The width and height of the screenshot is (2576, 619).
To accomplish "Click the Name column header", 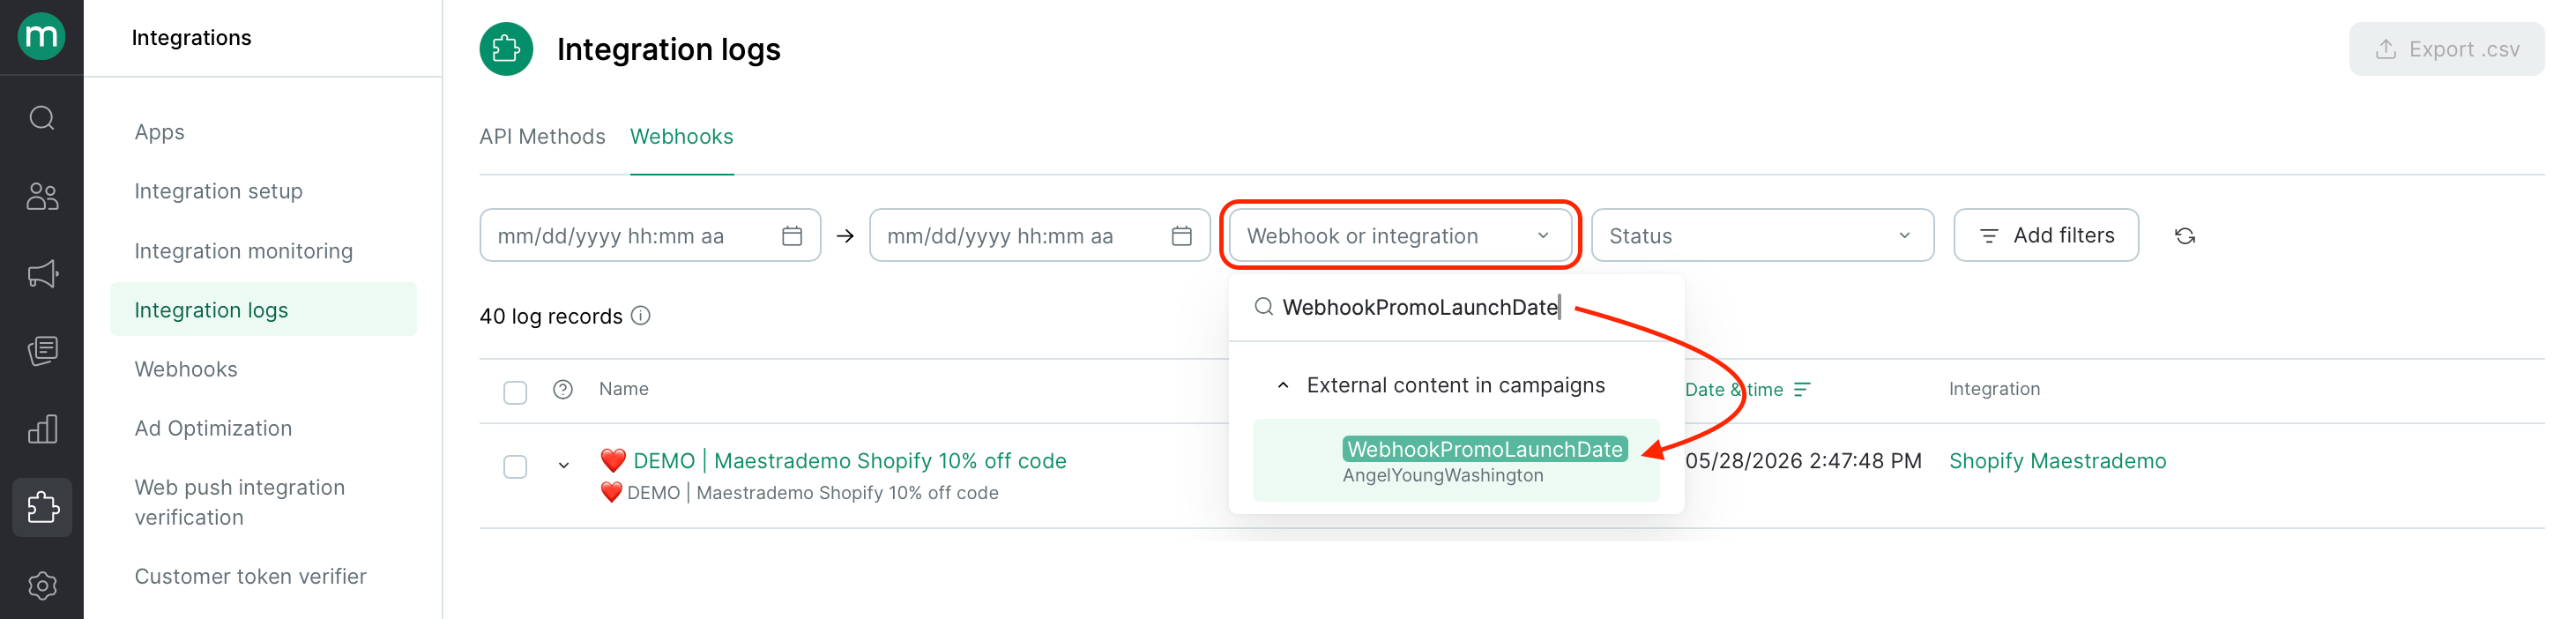I will pos(623,389).
